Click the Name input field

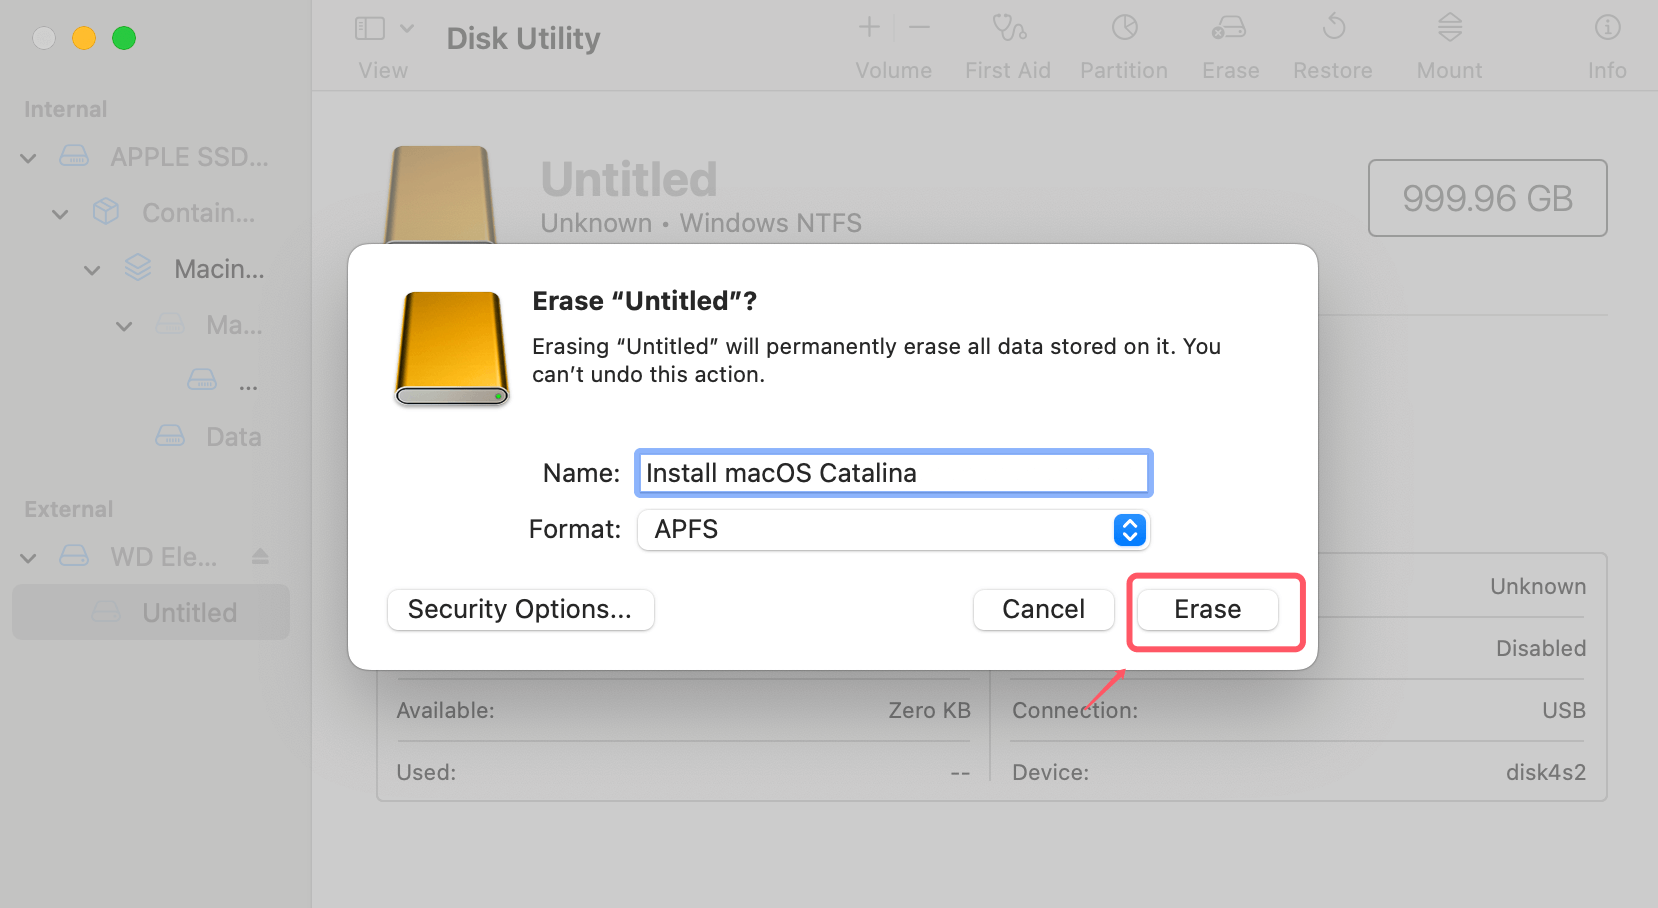point(893,473)
